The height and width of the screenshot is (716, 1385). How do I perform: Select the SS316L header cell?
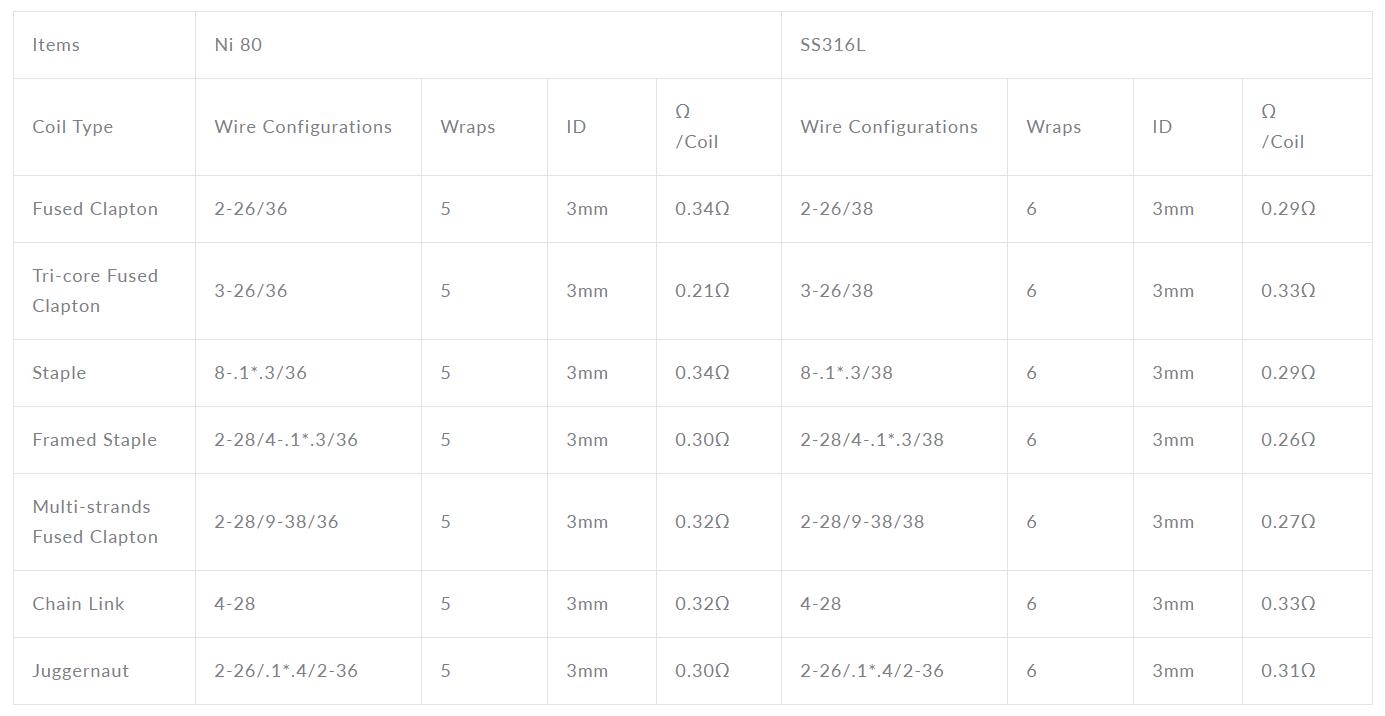pos(1076,45)
